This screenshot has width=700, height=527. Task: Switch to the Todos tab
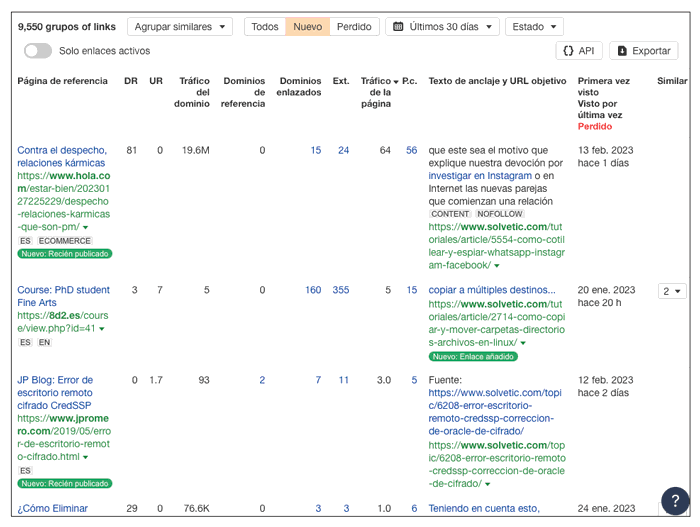(265, 27)
